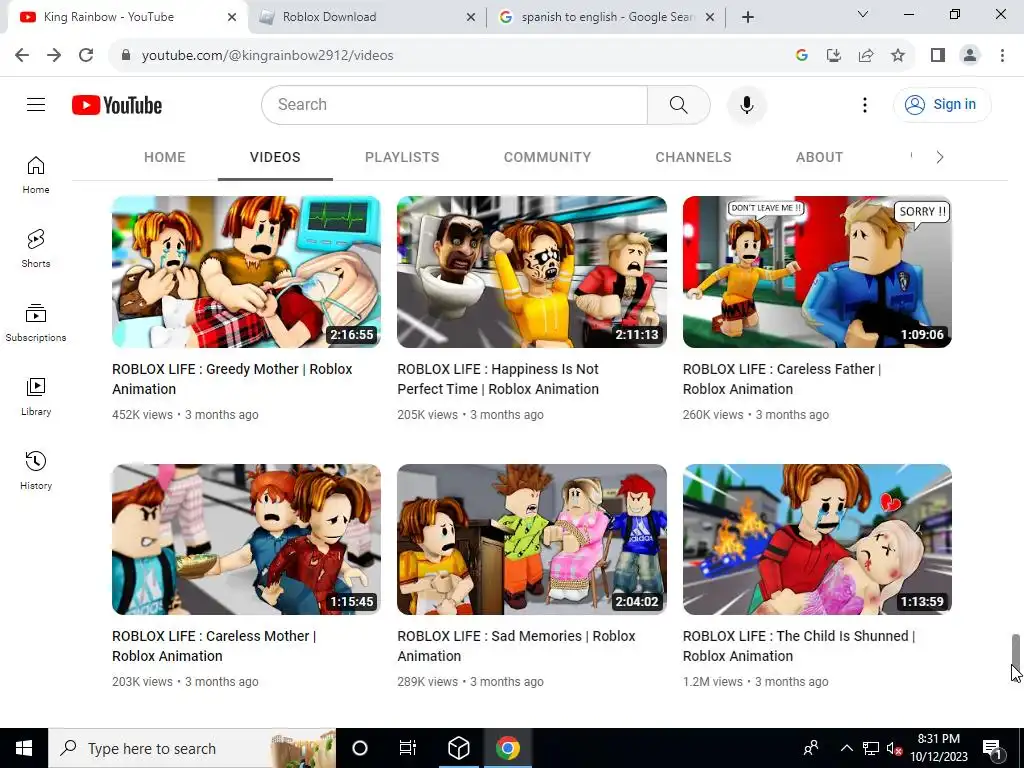
Task: Click Windows taskbar search box
Action: [192, 748]
